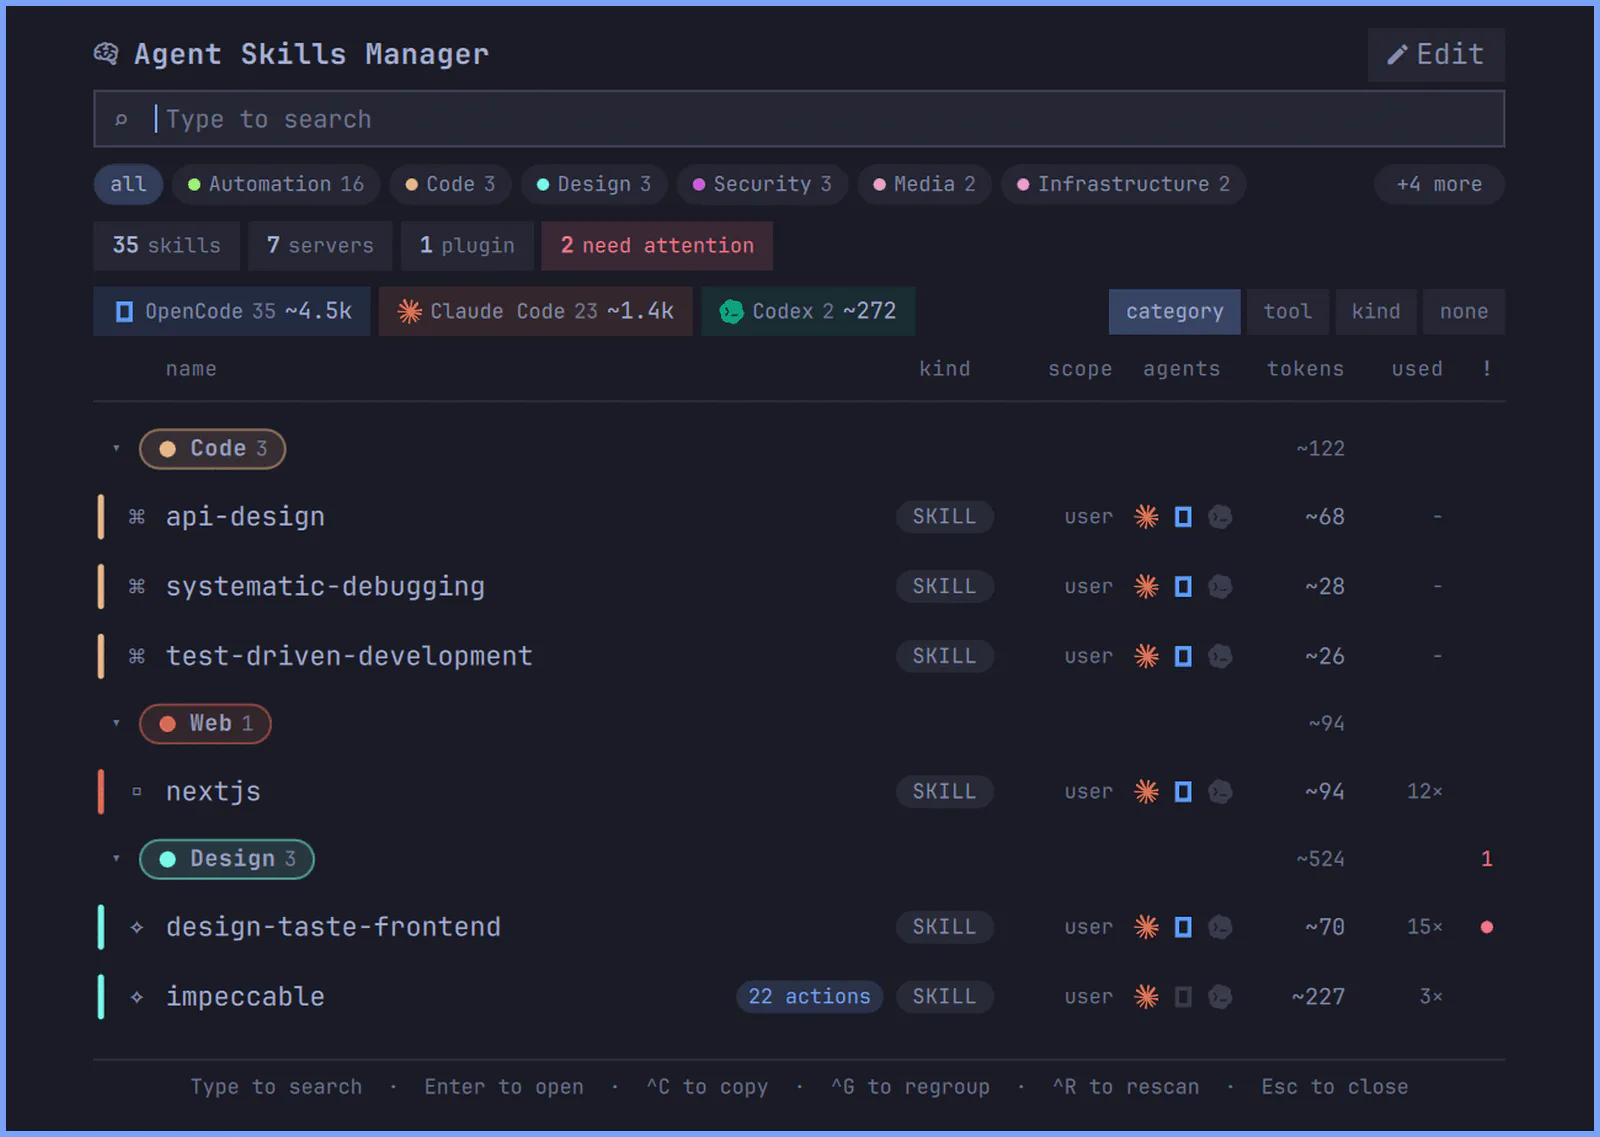Toggle the Claude Code 23 tool filter
This screenshot has height=1137, width=1600.
point(536,312)
